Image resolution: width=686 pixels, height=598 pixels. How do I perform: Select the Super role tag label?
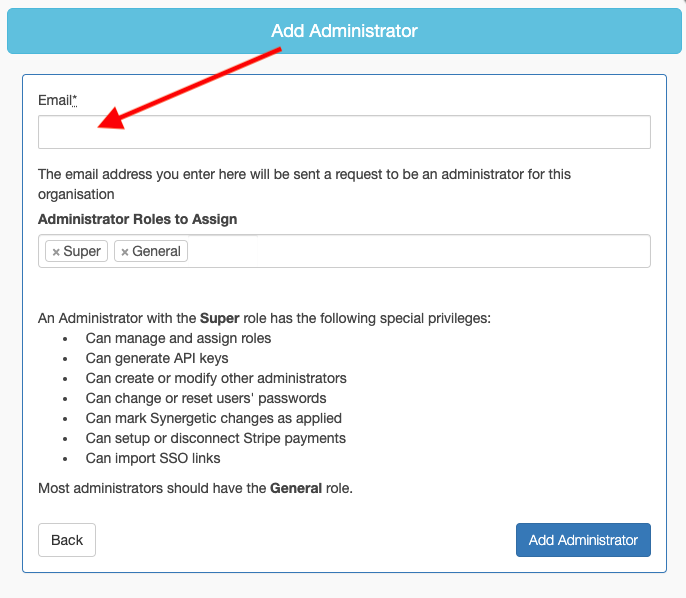[82, 251]
